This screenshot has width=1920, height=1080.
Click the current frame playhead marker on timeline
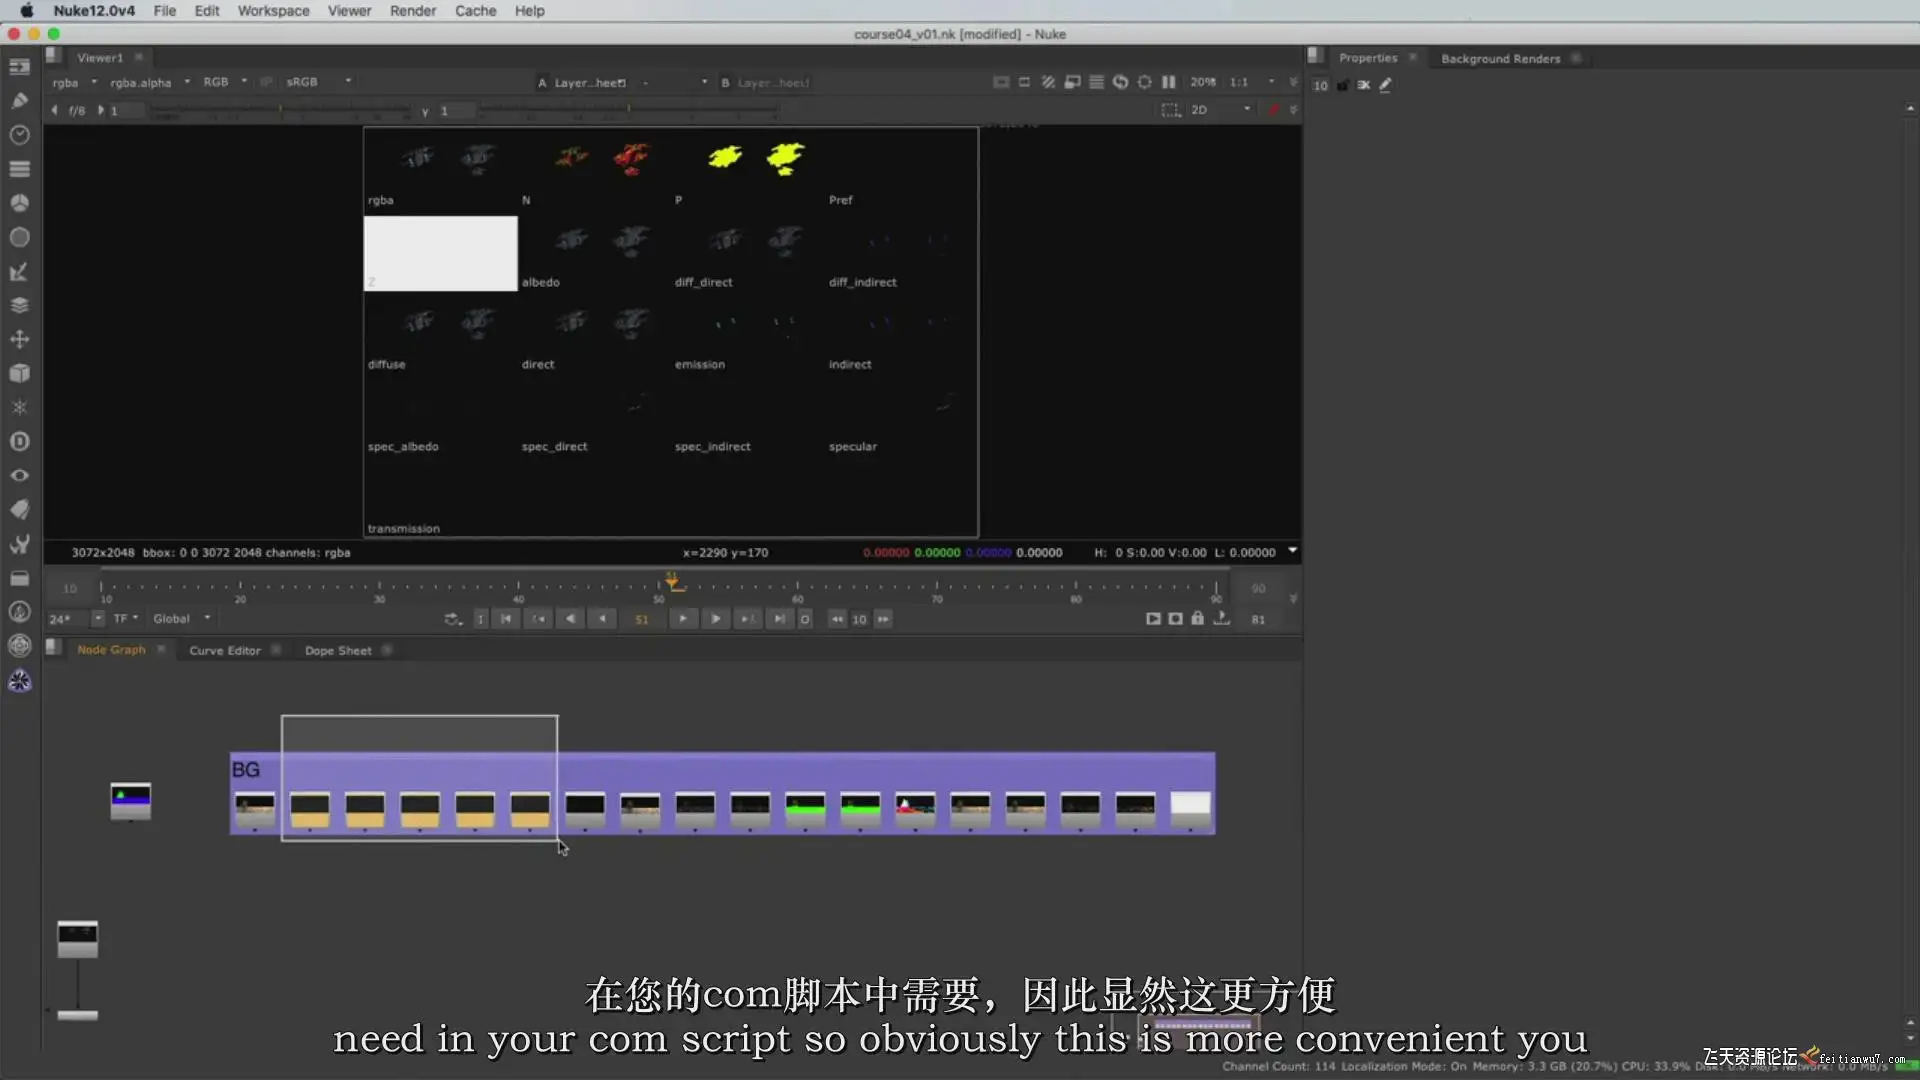point(673,582)
